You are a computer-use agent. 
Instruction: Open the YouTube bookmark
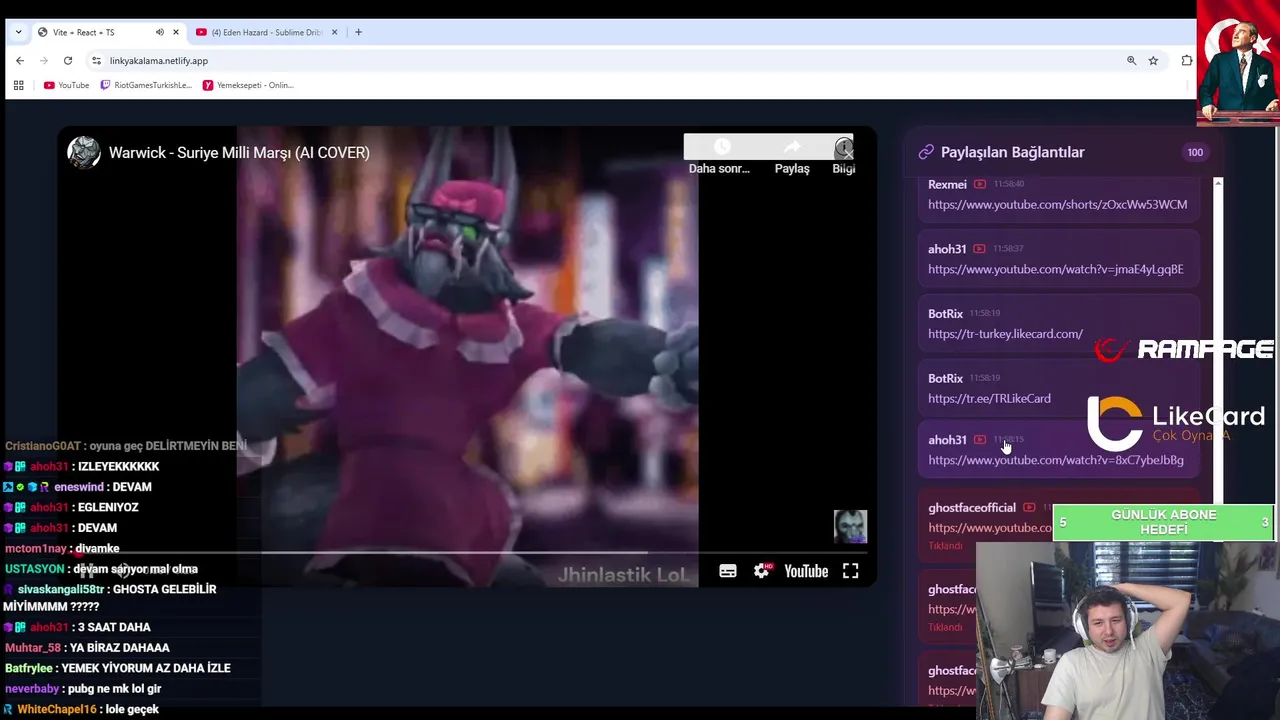tap(67, 85)
